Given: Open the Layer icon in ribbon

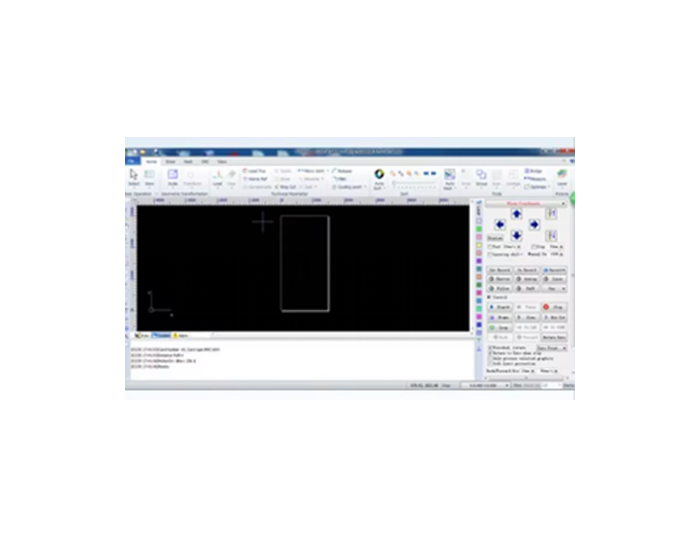Looking at the screenshot, I should (x=562, y=176).
